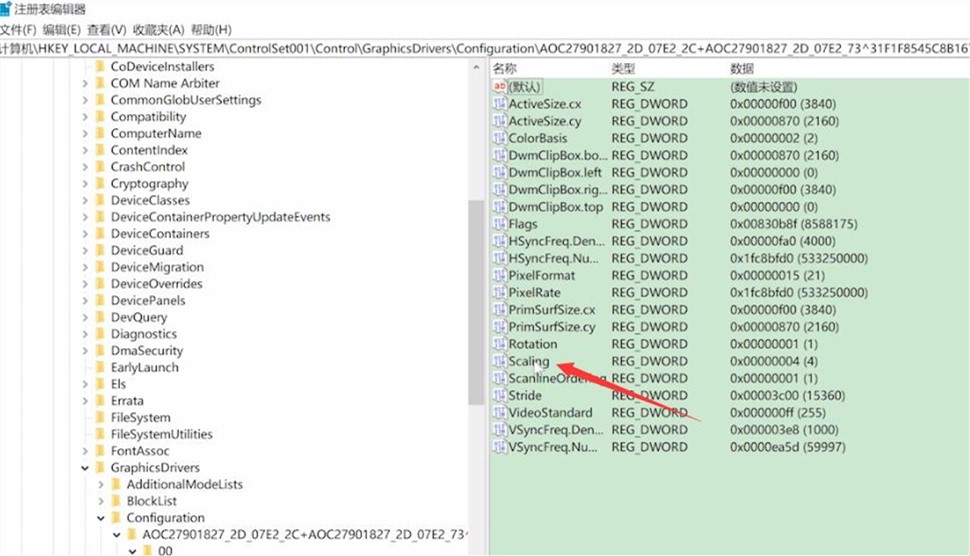
Task: Collapse the Configuration key
Action: [101, 518]
